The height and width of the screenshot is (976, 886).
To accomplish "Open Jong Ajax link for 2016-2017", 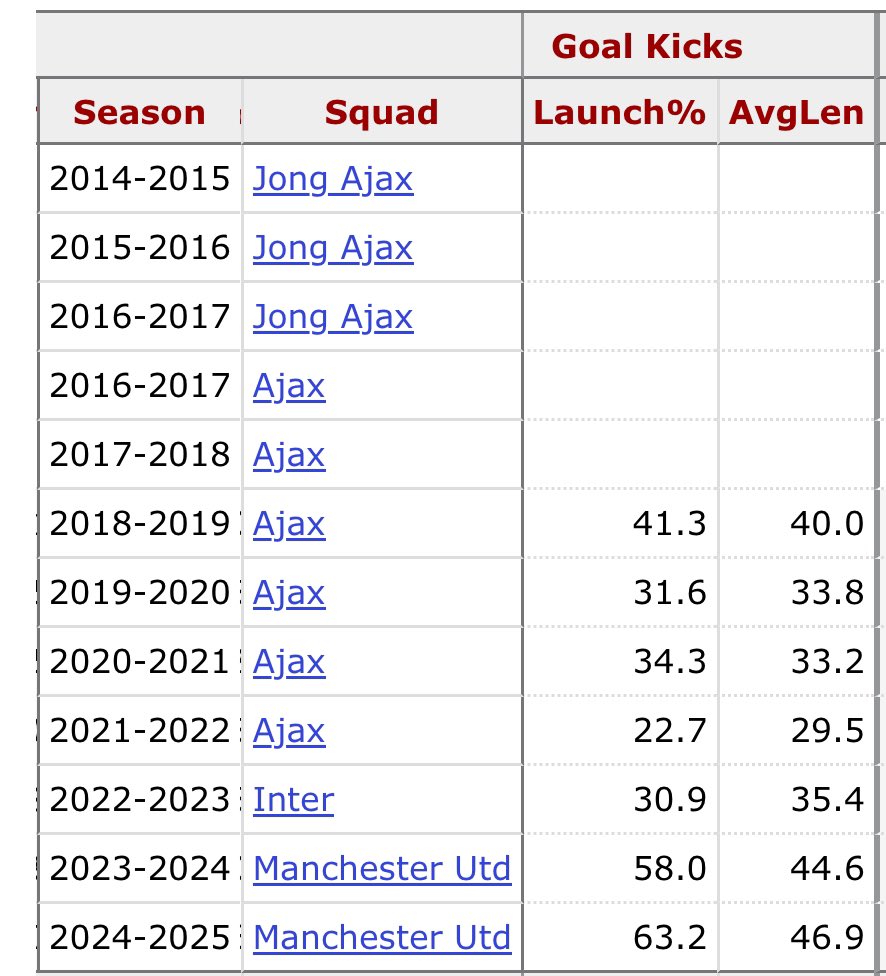I will pyautogui.click(x=332, y=317).
